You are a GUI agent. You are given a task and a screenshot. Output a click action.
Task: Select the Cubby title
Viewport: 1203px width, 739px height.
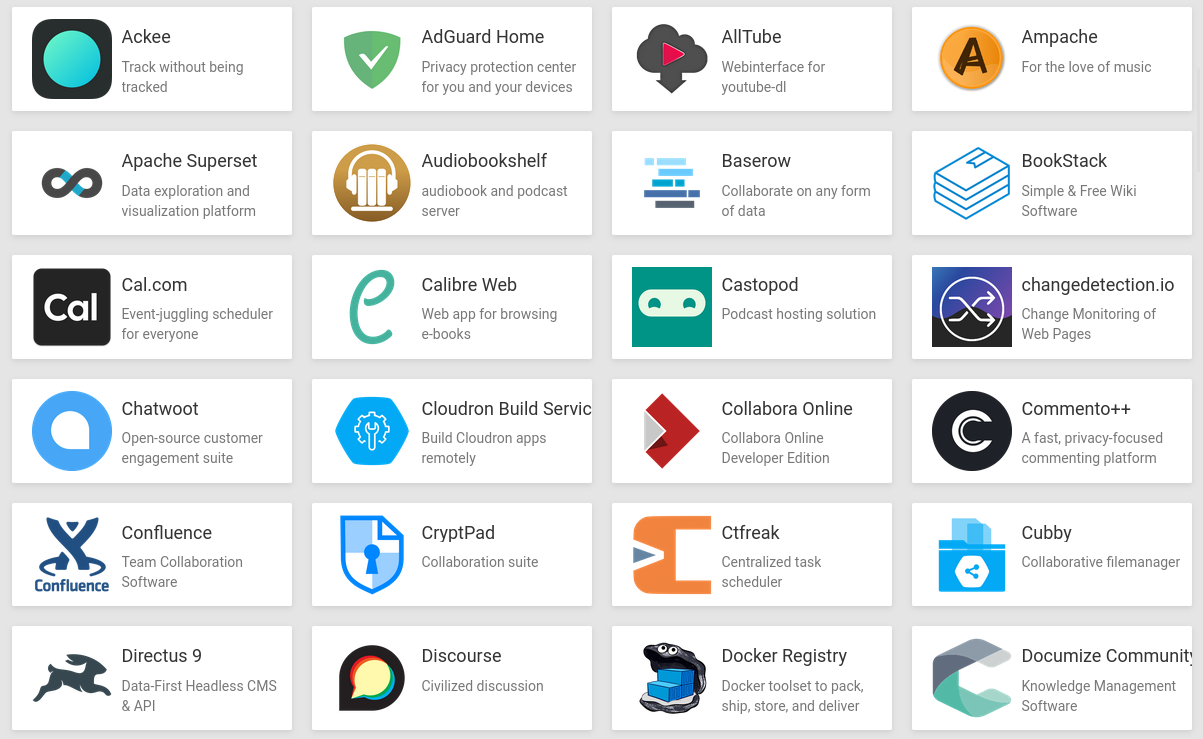click(1047, 533)
